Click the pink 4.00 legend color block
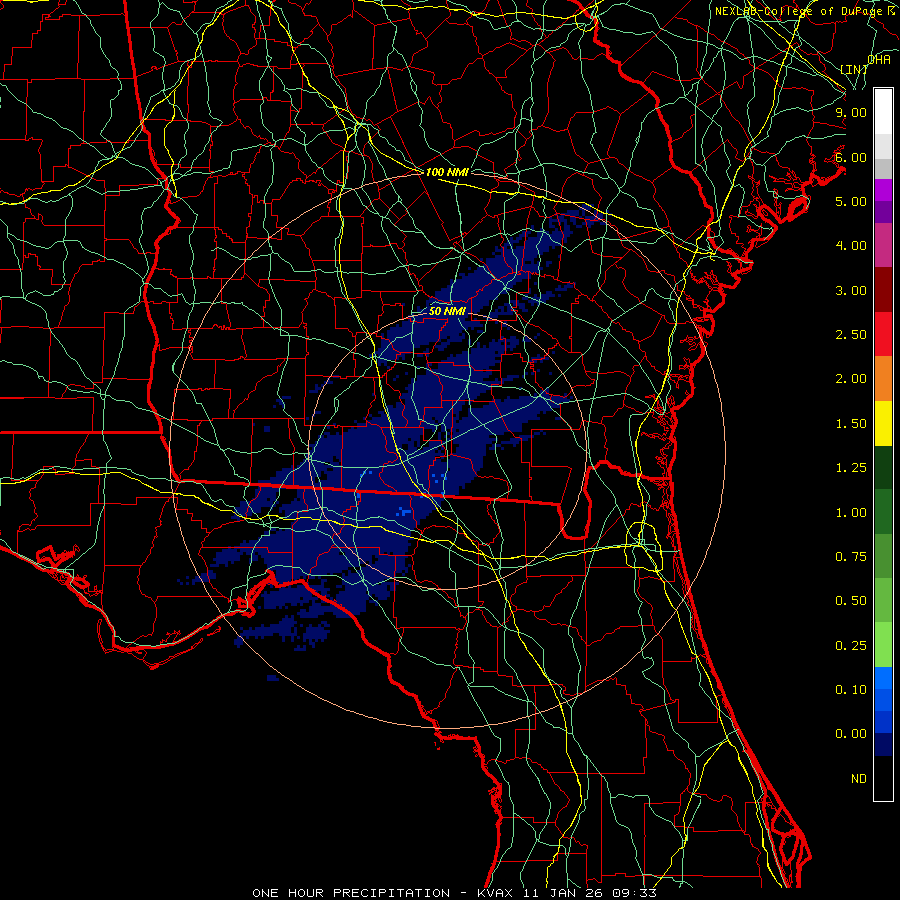This screenshot has width=900, height=900. click(883, 245)
